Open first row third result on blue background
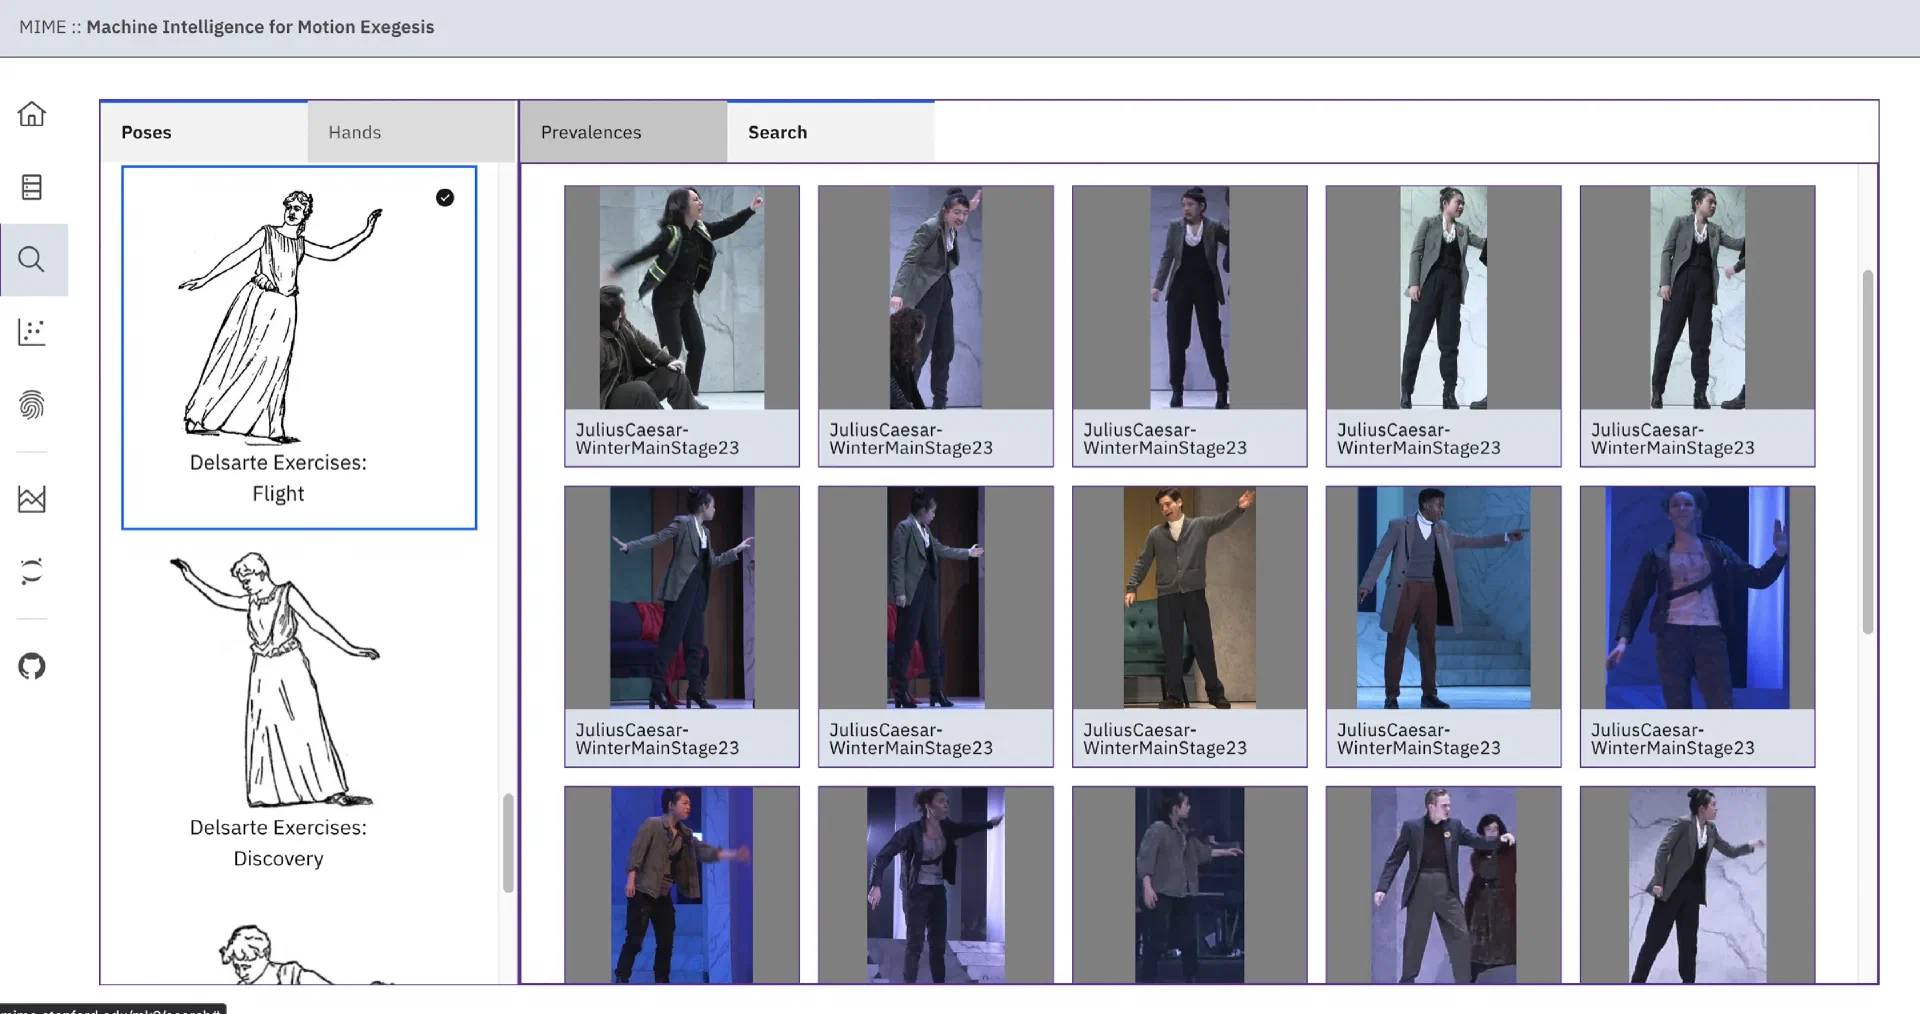This screenshot has height=1014, width=1920. click(1190, 297)
